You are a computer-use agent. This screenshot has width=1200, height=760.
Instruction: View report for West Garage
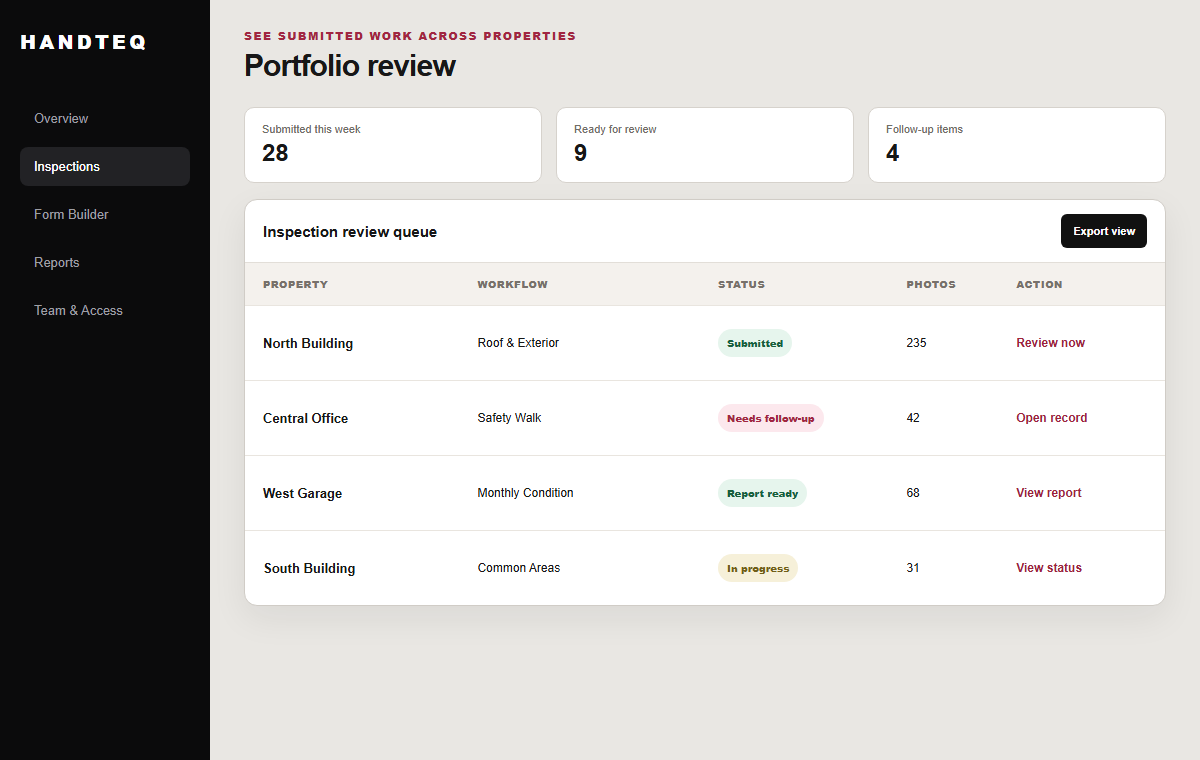coord(1049,493)
